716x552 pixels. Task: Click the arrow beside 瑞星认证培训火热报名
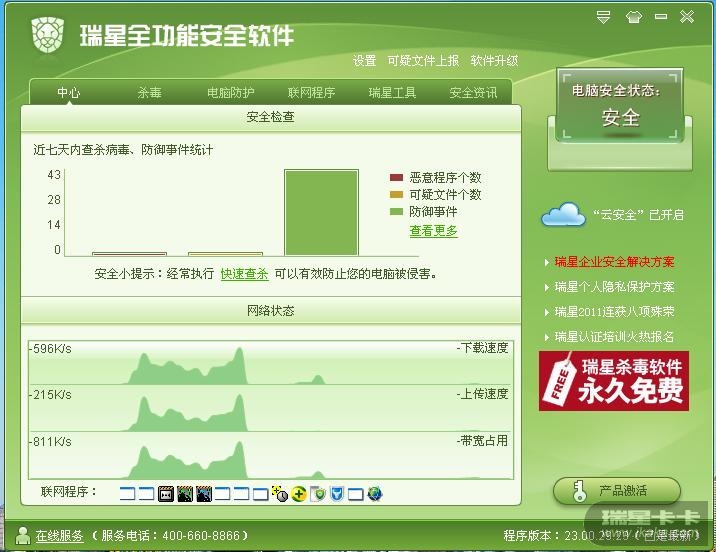point(547,337)
